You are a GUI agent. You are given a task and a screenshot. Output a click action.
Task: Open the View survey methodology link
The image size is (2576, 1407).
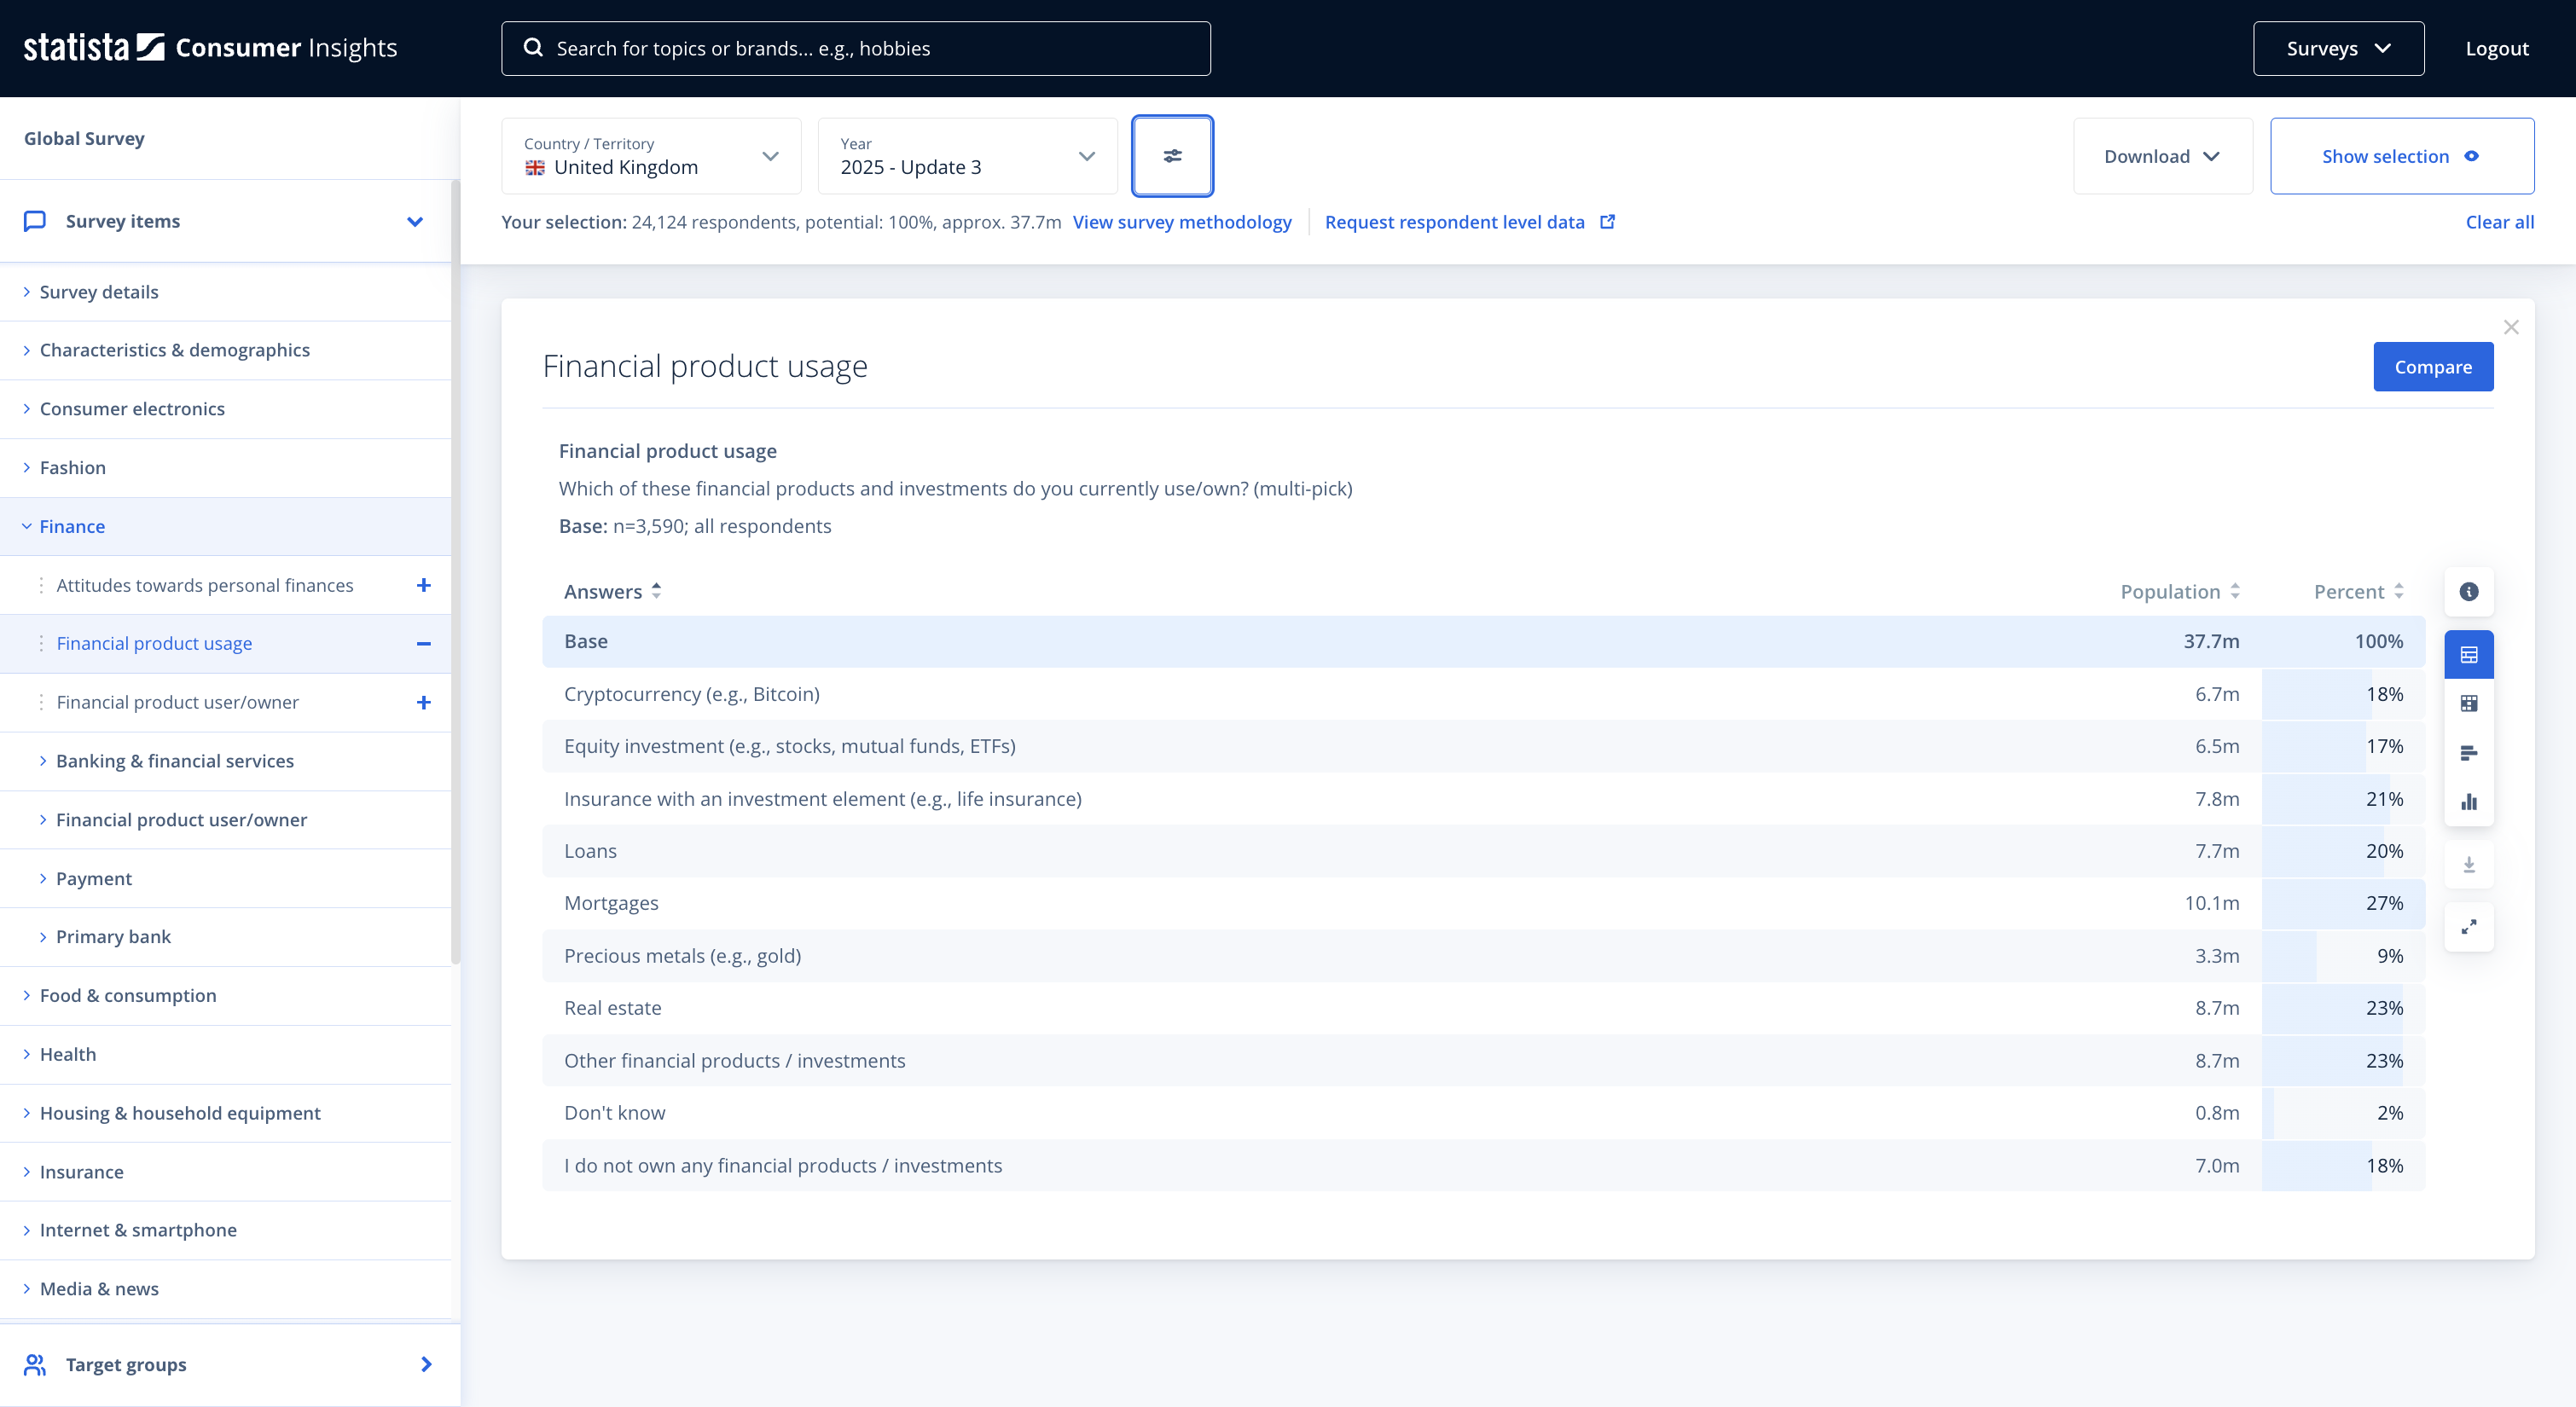[x=1181, y=222]
